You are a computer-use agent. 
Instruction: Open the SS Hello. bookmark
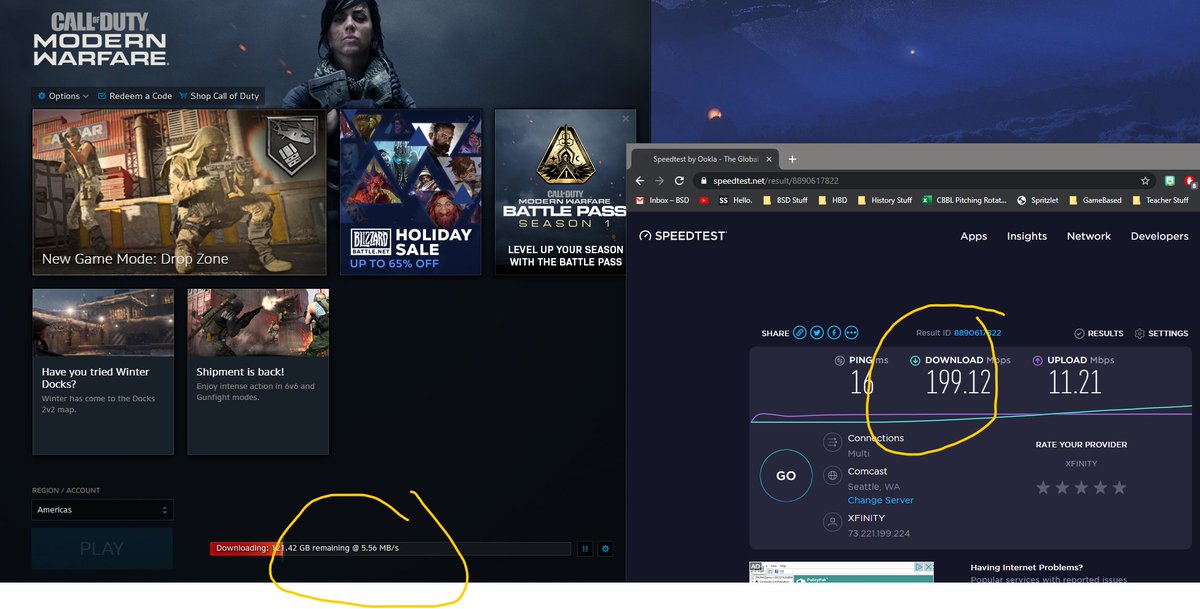[734, 200]
